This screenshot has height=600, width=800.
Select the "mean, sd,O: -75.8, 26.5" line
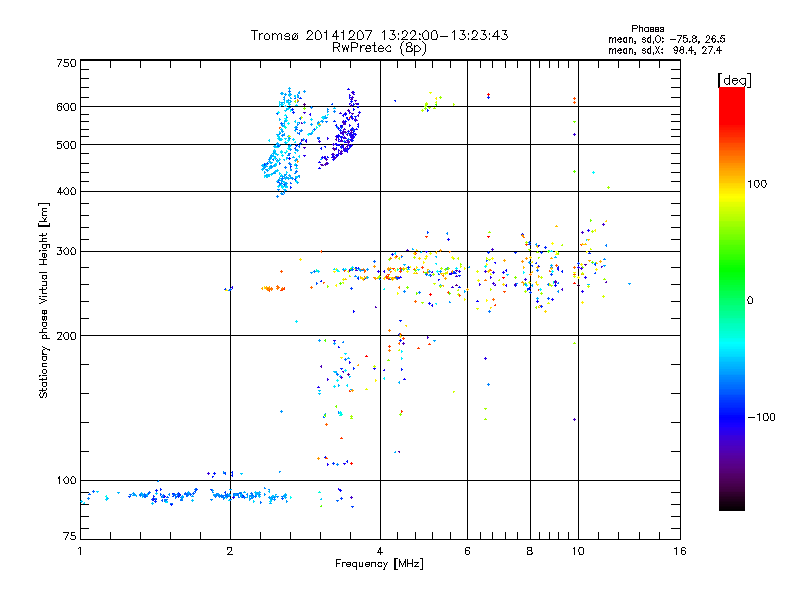[x=667, y=39]
